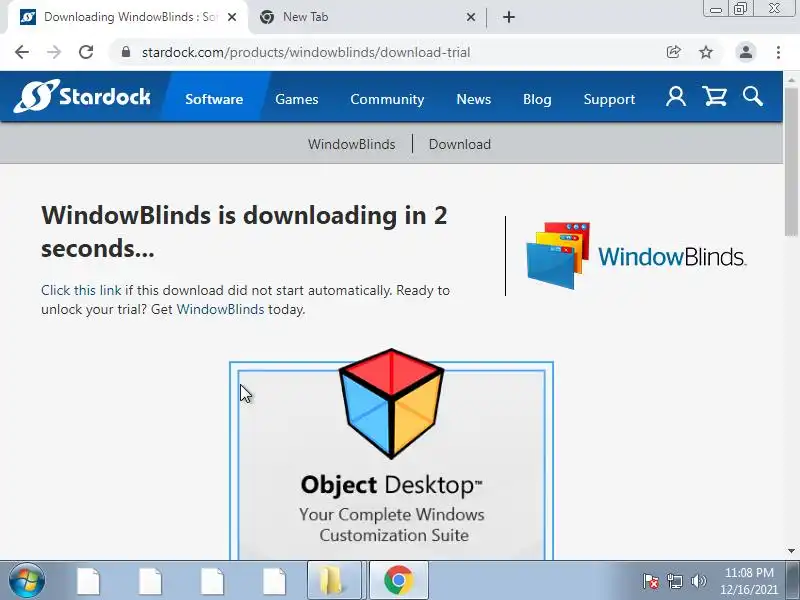Click the padlock site security icon

pyautogui.click(x=126, y=52)
